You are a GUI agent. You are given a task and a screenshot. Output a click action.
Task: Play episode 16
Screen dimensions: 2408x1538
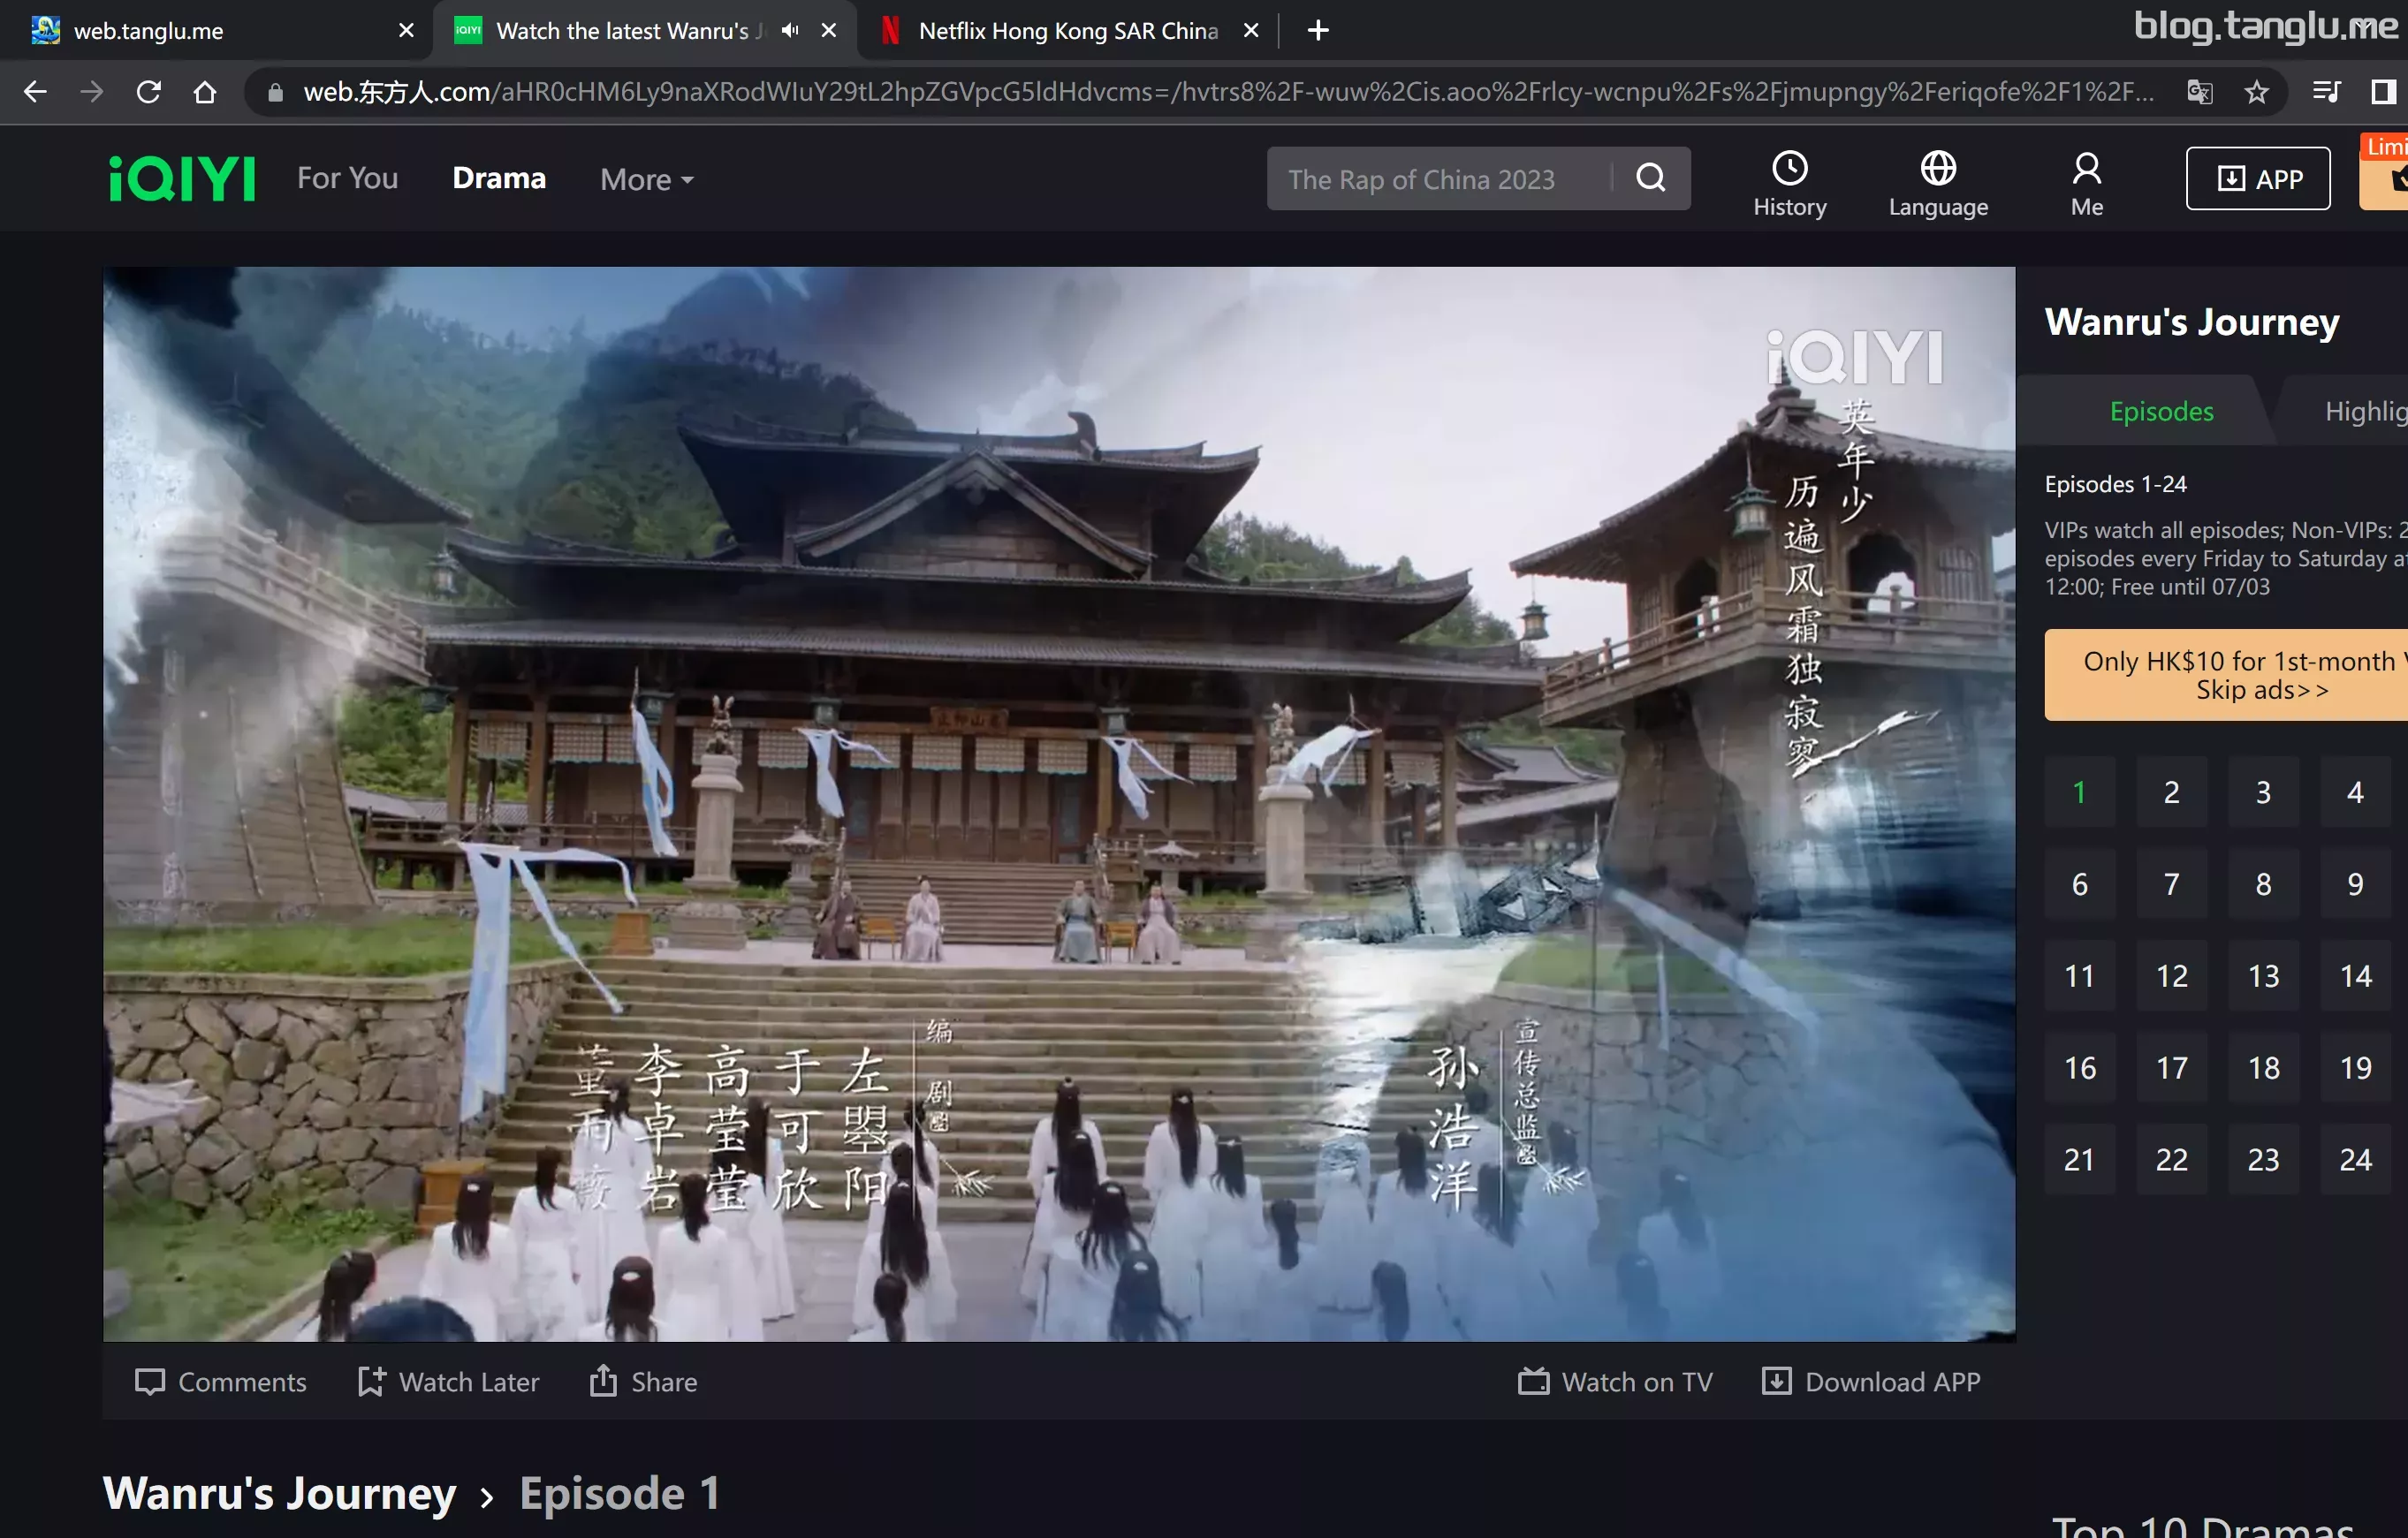pos(2079,1068)
